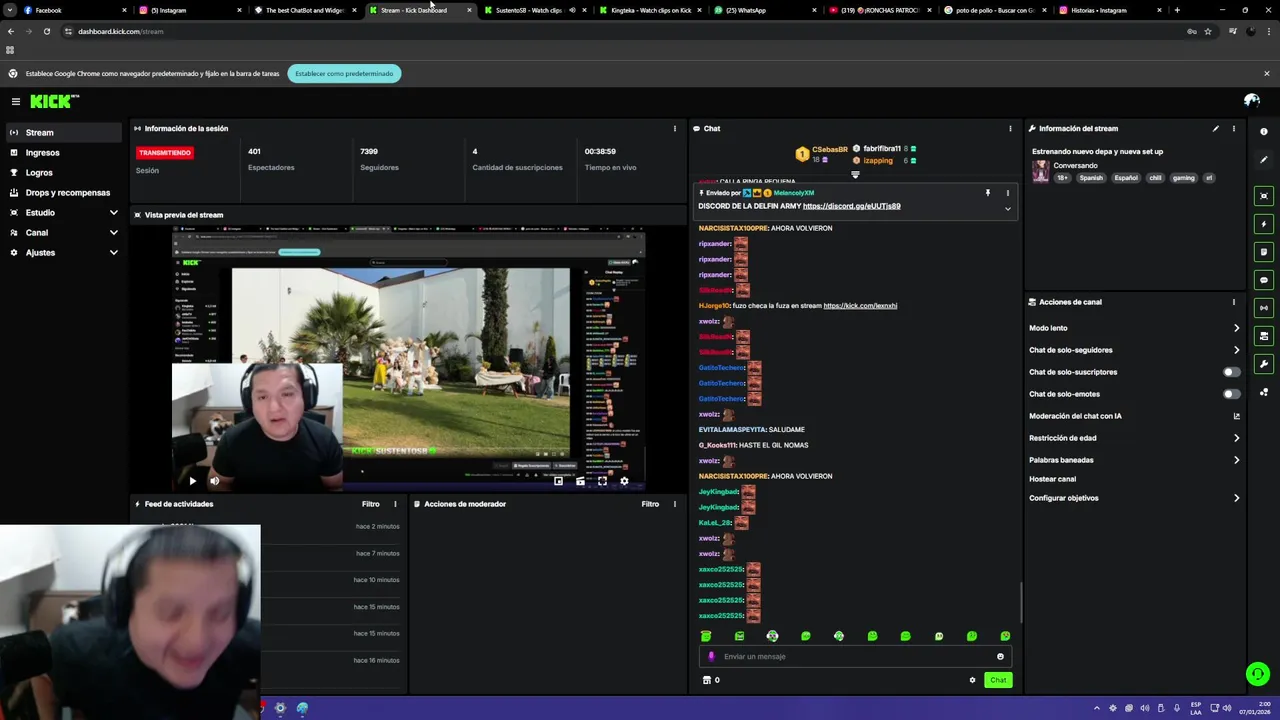Open the green headset support button
Image resolution: width=1280 pixels, height=720 pixels.
pos(1258,674)
